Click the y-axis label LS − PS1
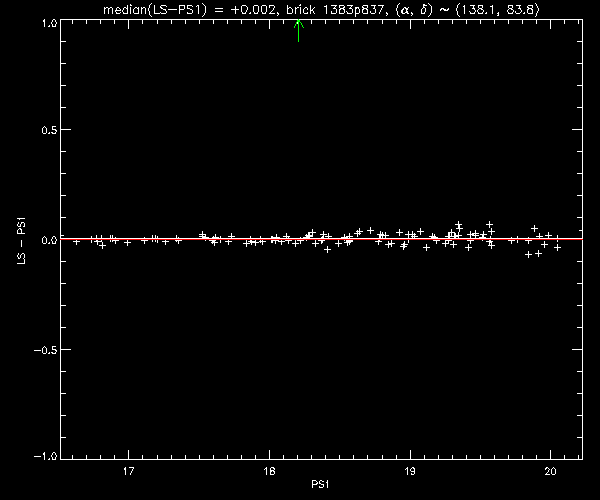Screen dimensions: 600x500 click(x=22, y=241)
